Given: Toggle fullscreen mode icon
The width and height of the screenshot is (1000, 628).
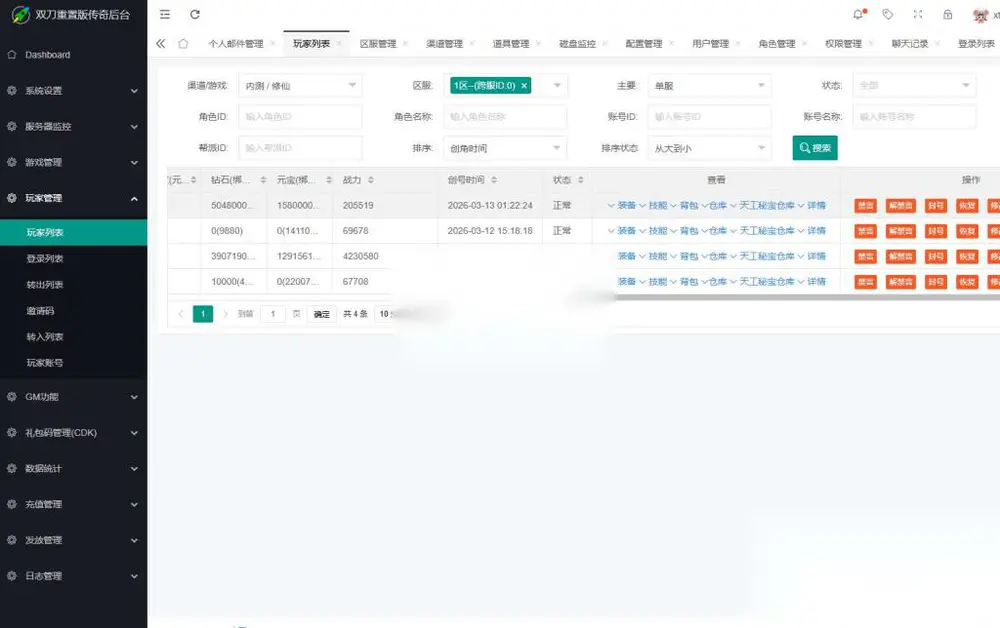Looking at the screenshot, I should 918,14.
